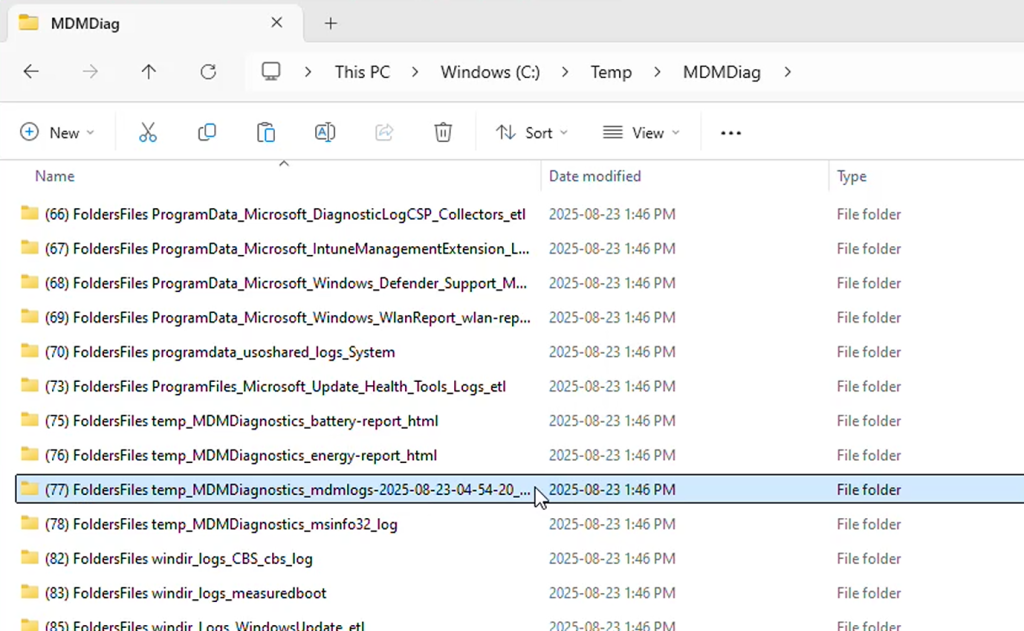Click the Cut scissors icon

point(148,132)
